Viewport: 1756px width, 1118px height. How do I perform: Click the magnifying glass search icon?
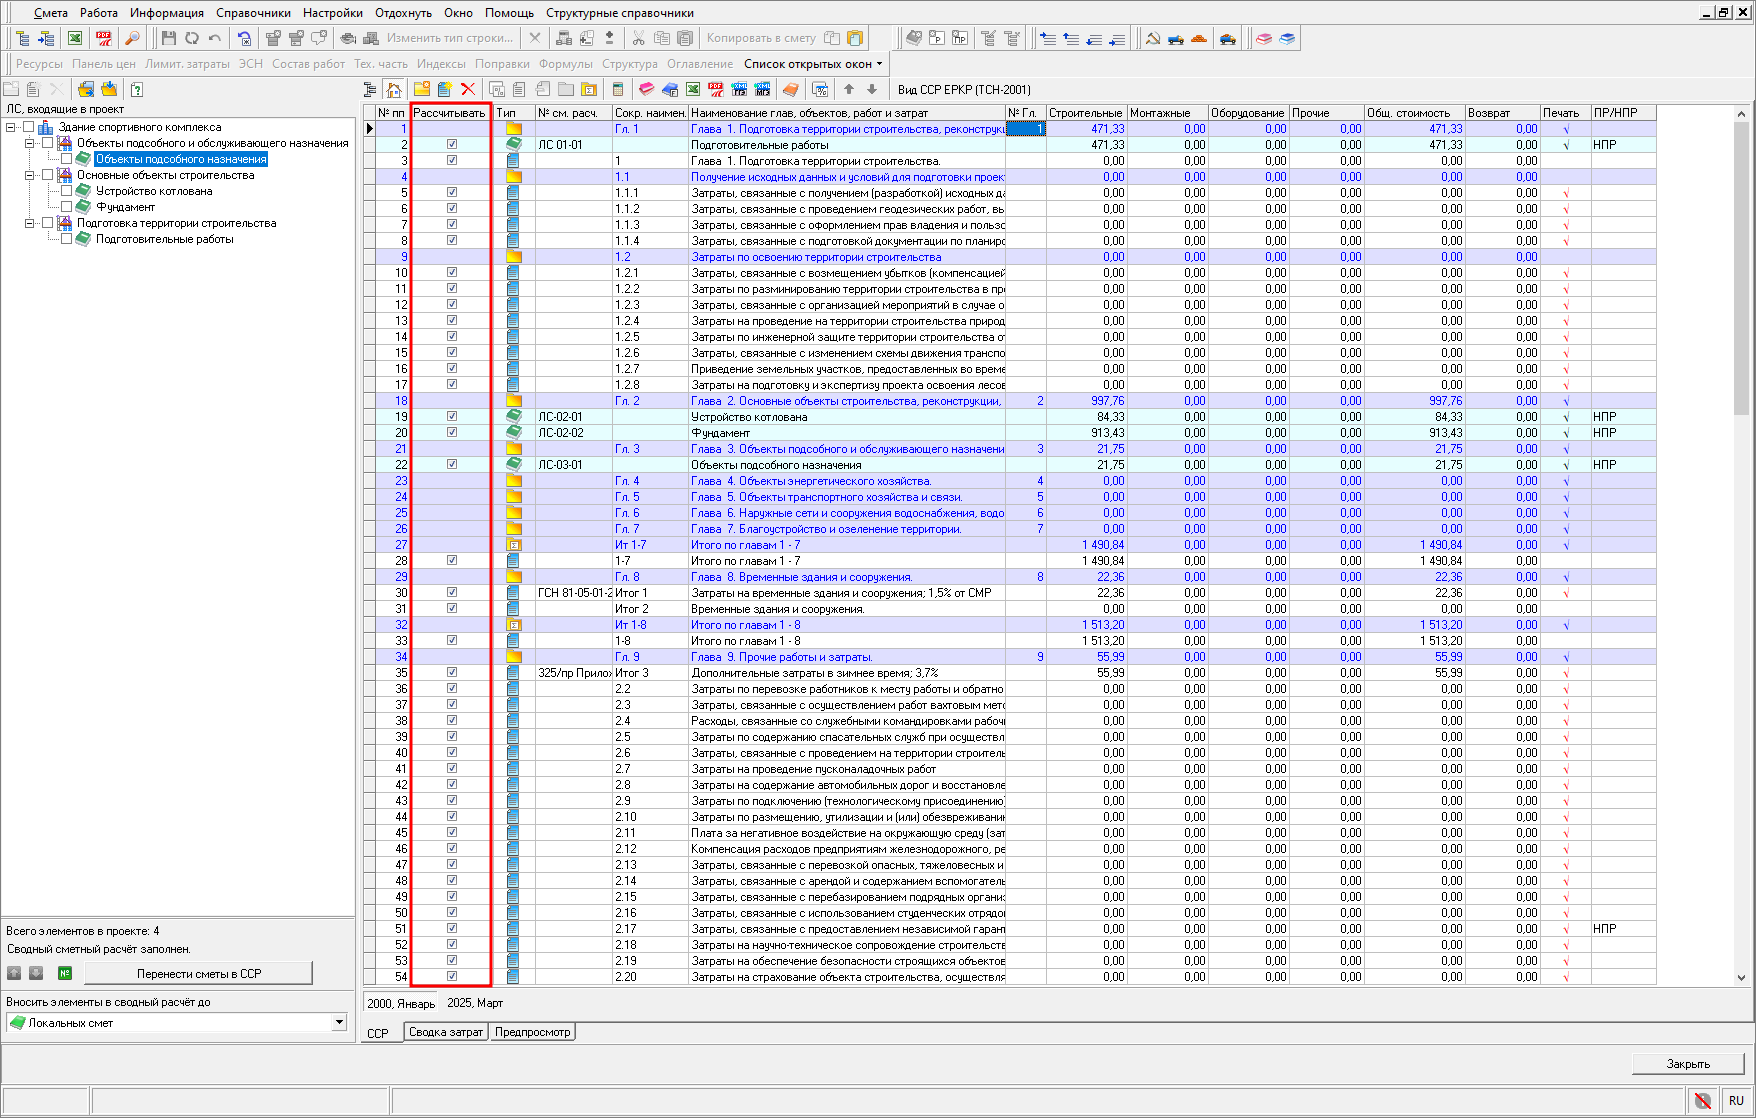coord(132,38)
